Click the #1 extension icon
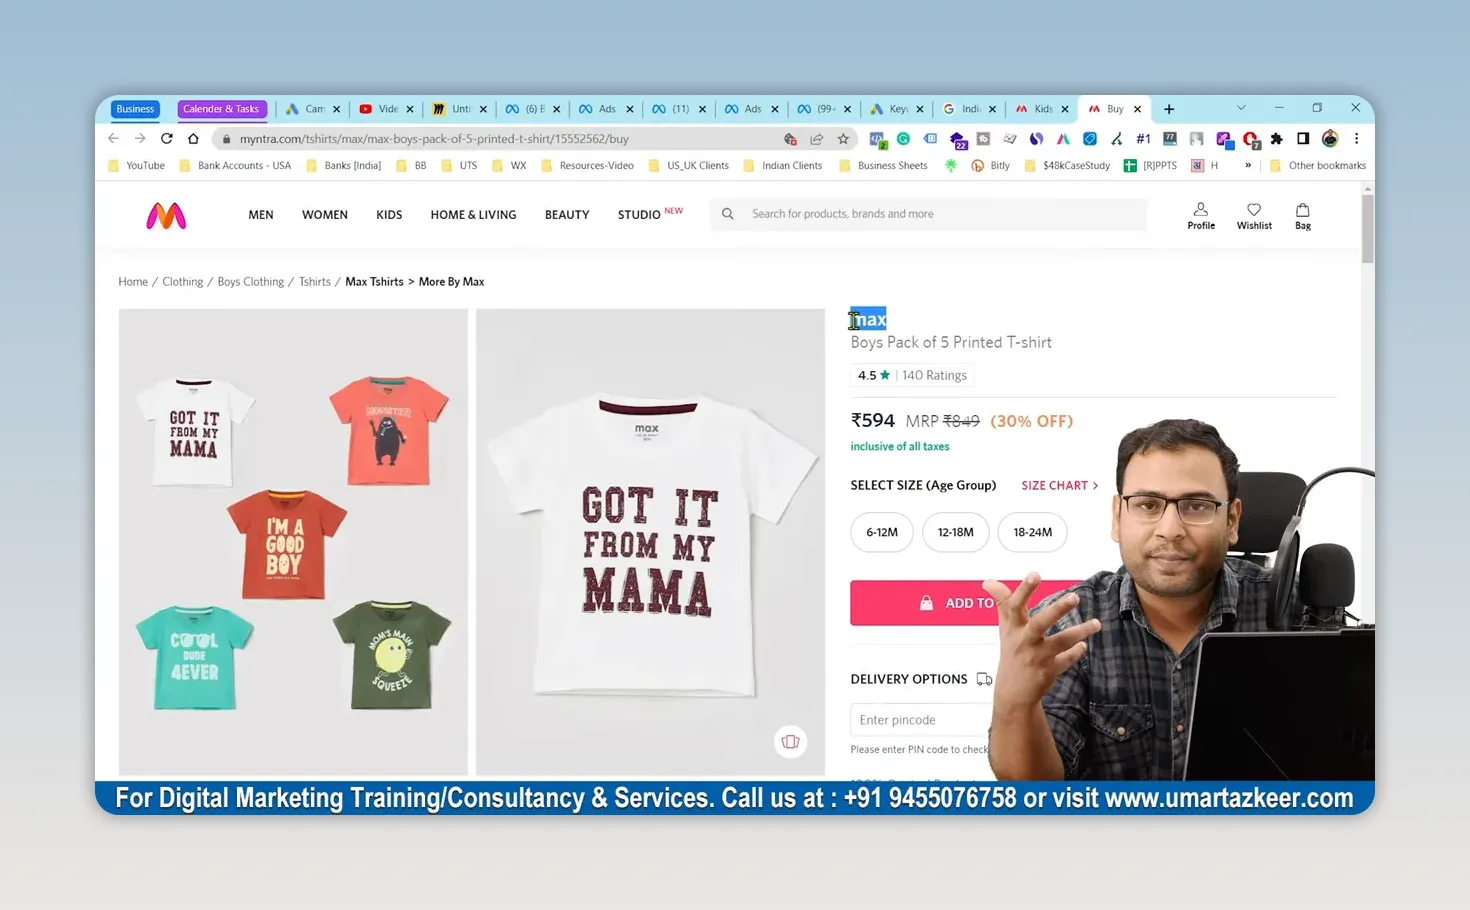1470x910 pixels. coord(1143,139)
